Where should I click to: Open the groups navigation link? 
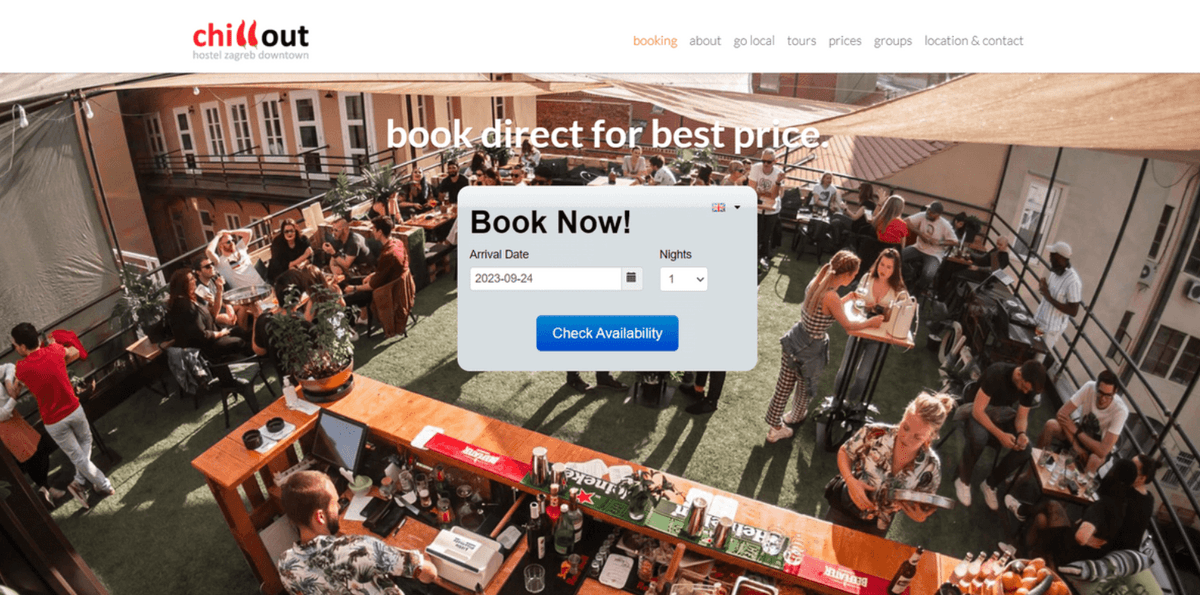(x=893, y=41)
